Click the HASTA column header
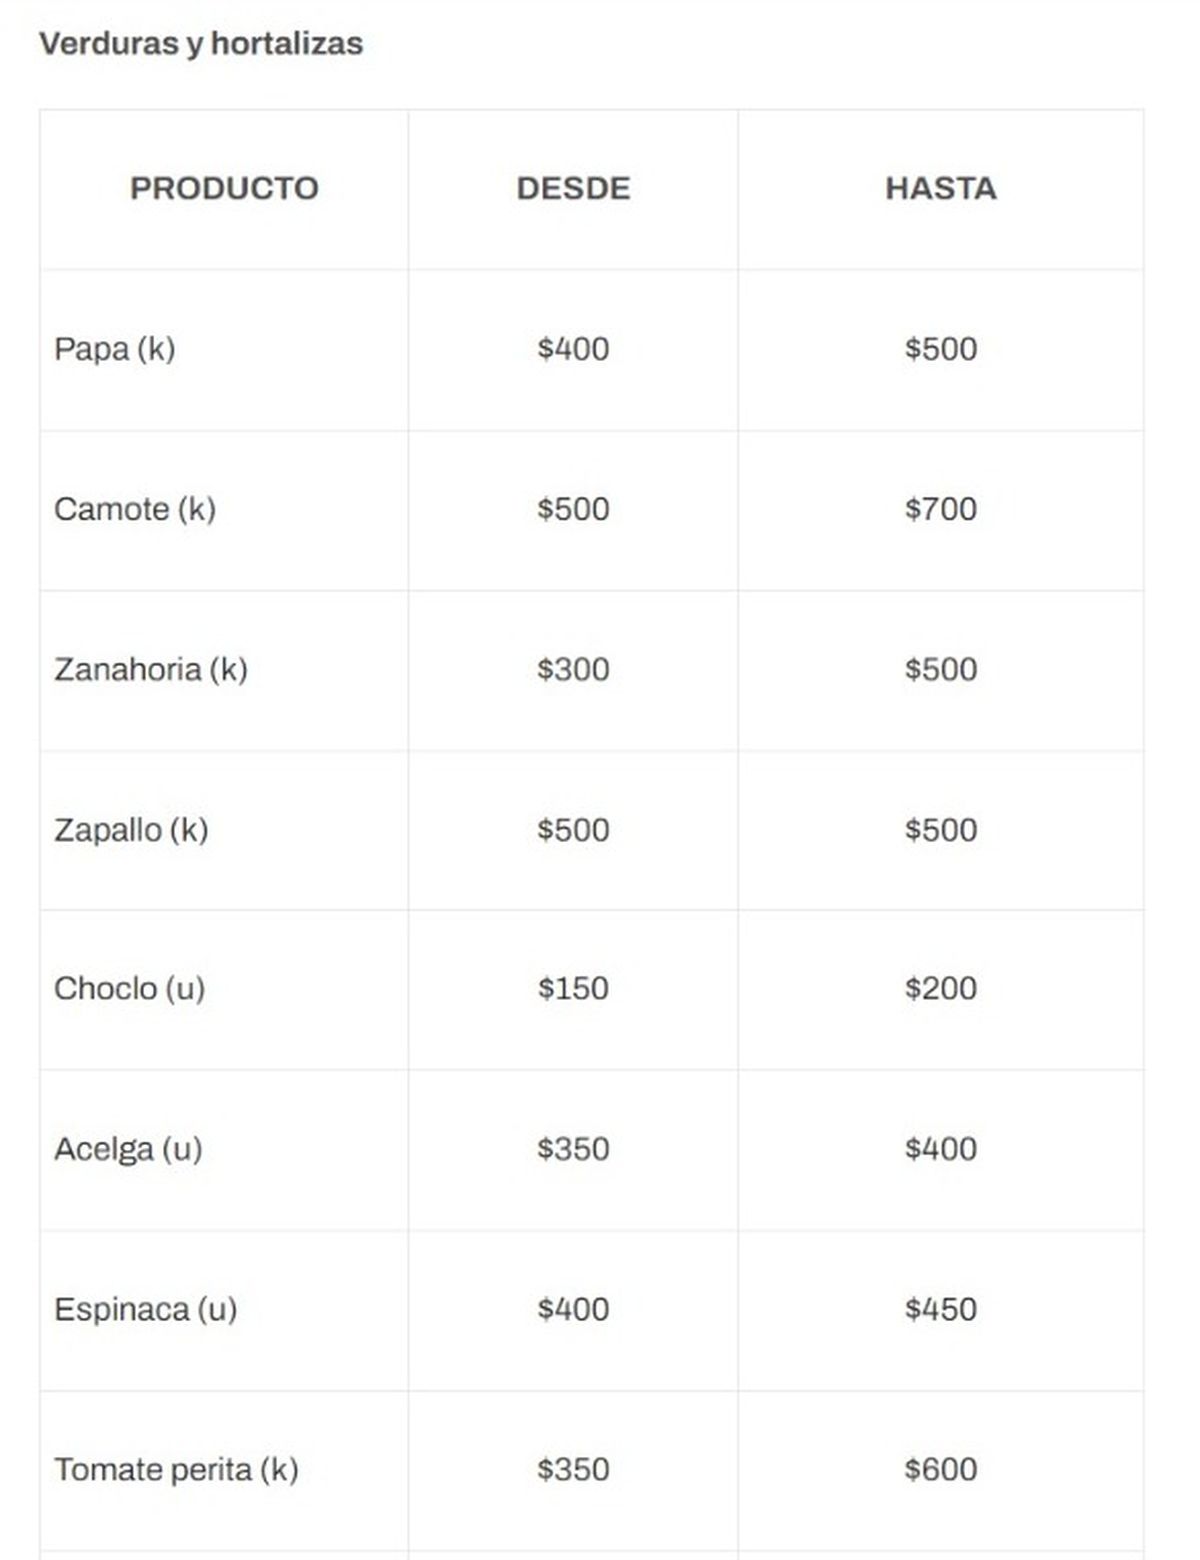The height and width of the screenshot is (1560, 1200). coord(940,188)
